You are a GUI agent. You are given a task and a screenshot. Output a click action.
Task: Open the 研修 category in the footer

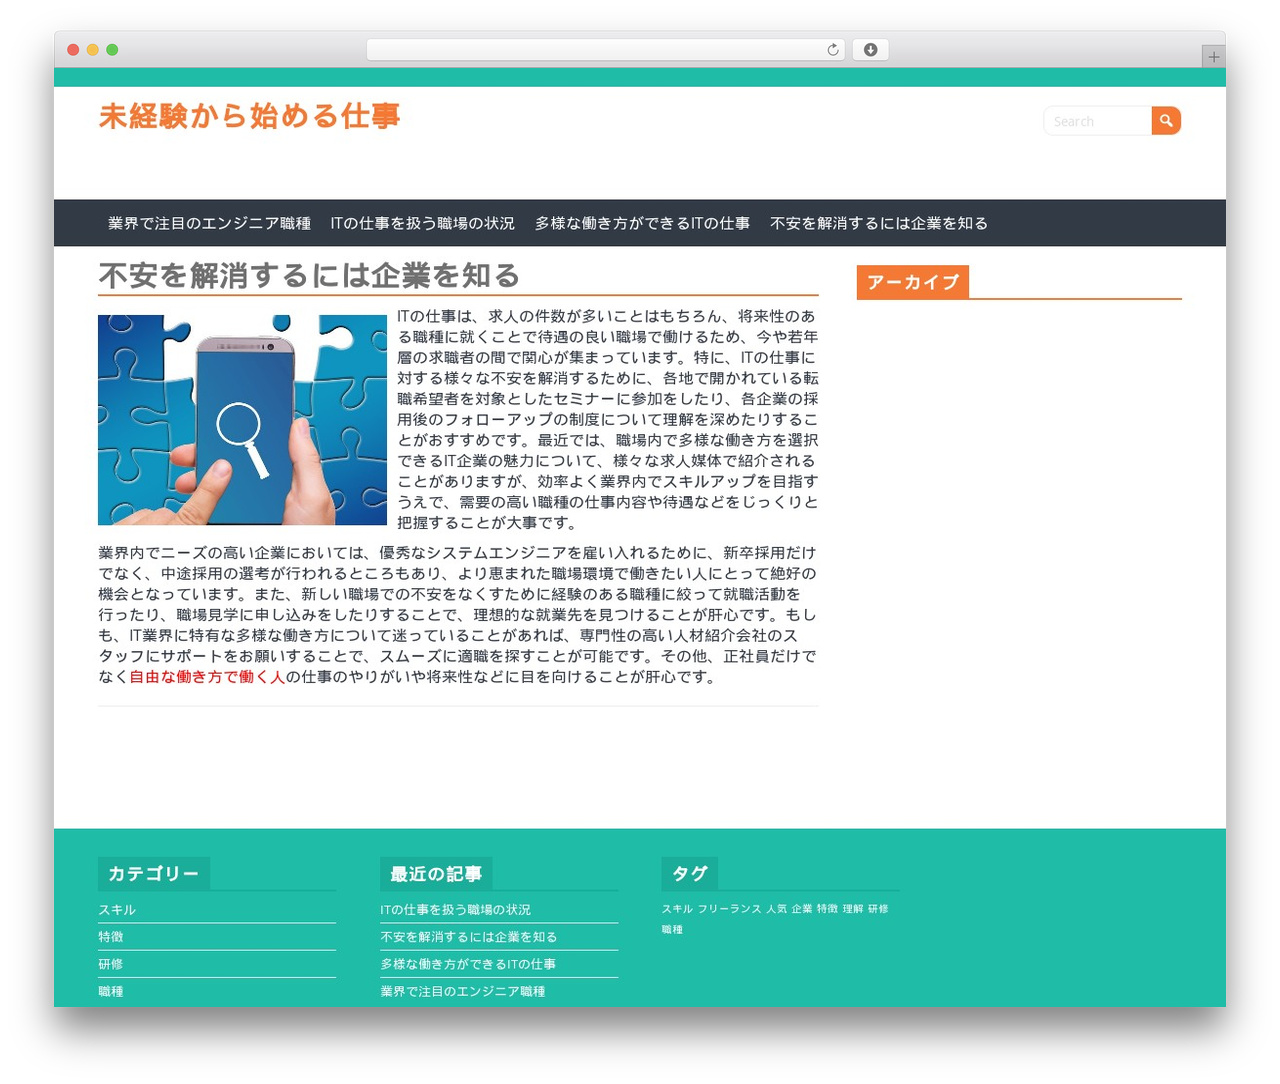coord(111,964)
